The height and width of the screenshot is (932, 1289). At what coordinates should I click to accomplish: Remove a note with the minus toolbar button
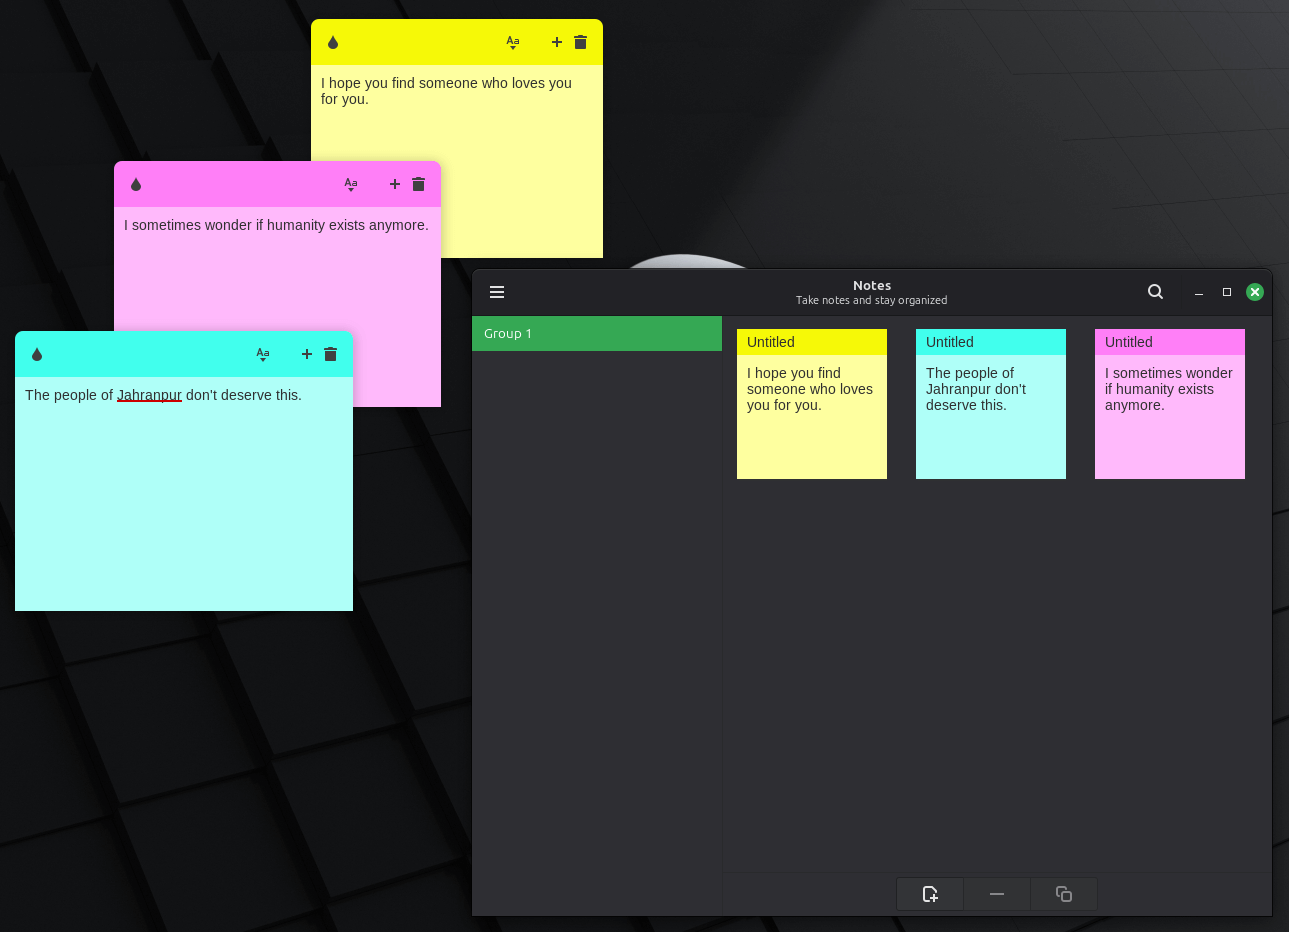point(996,894)
